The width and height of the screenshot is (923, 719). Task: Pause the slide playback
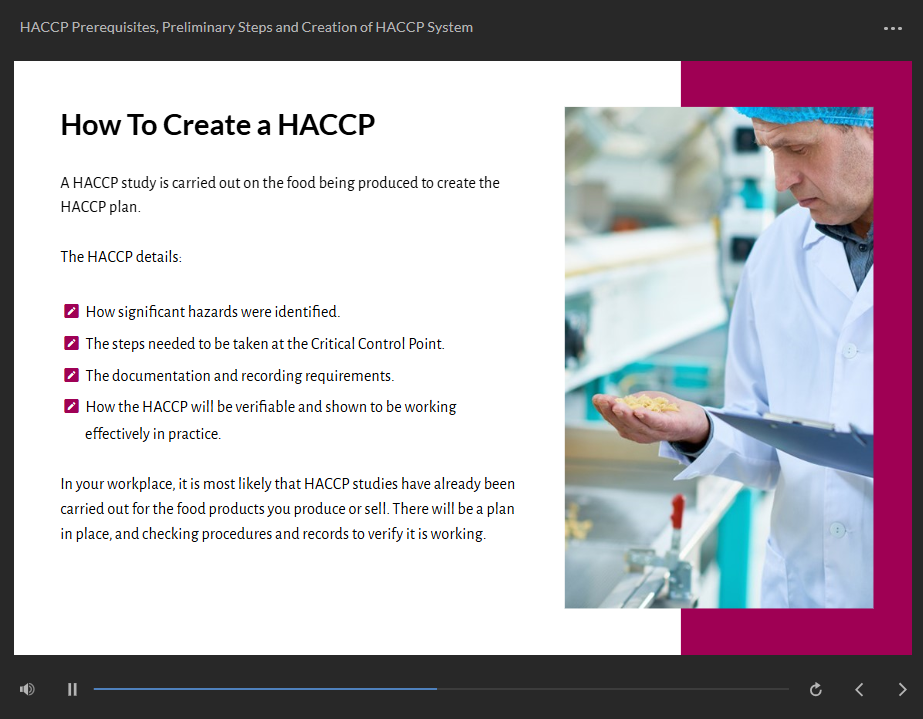click(x=72, y=689)
